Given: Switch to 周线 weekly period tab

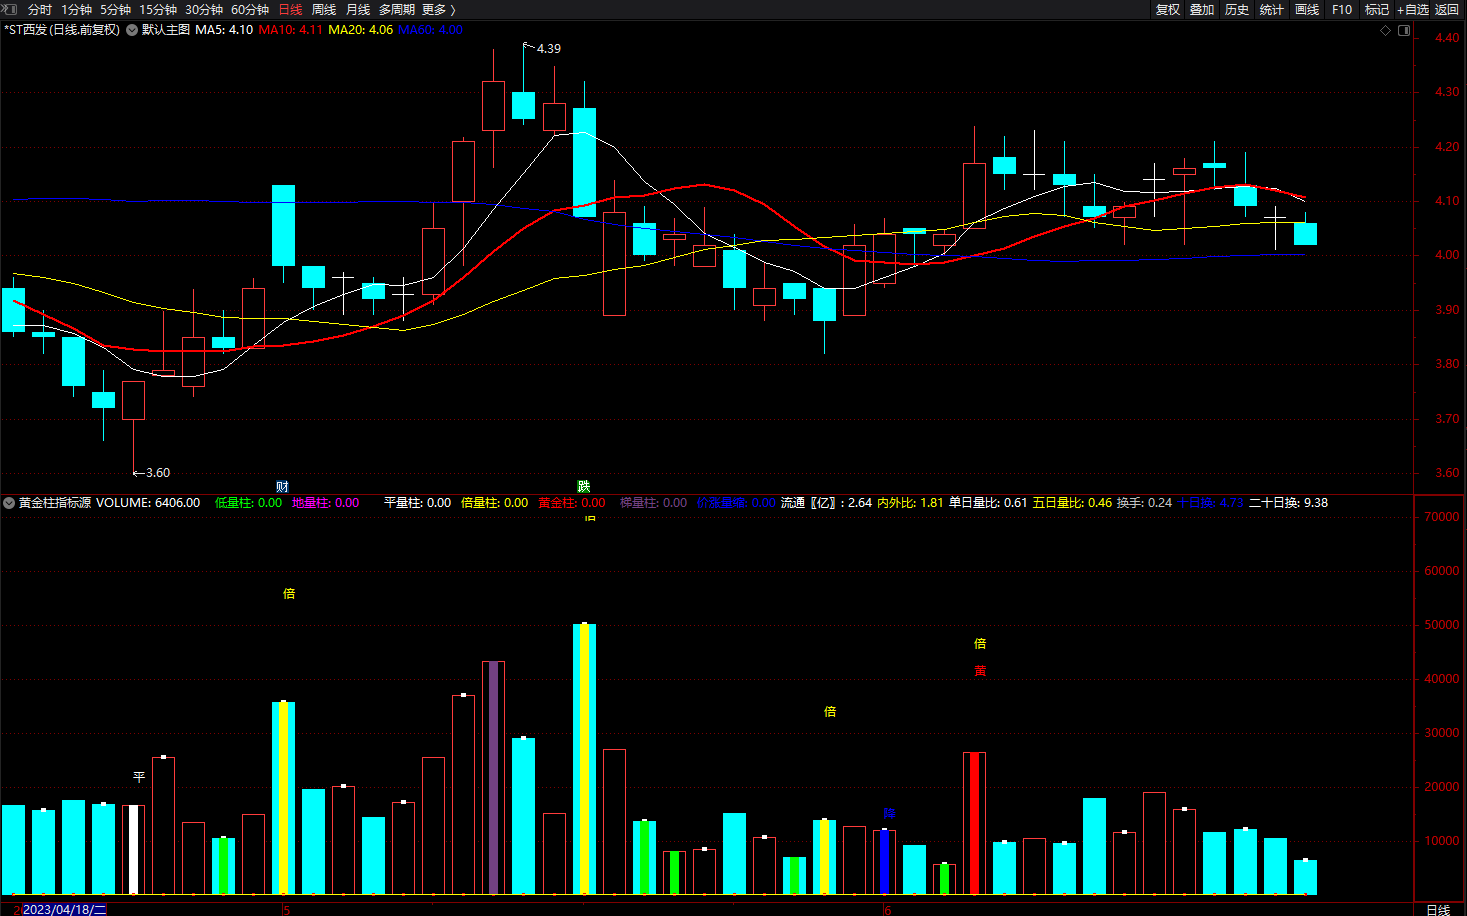Looking at the screenshot, I should point(324,10).
